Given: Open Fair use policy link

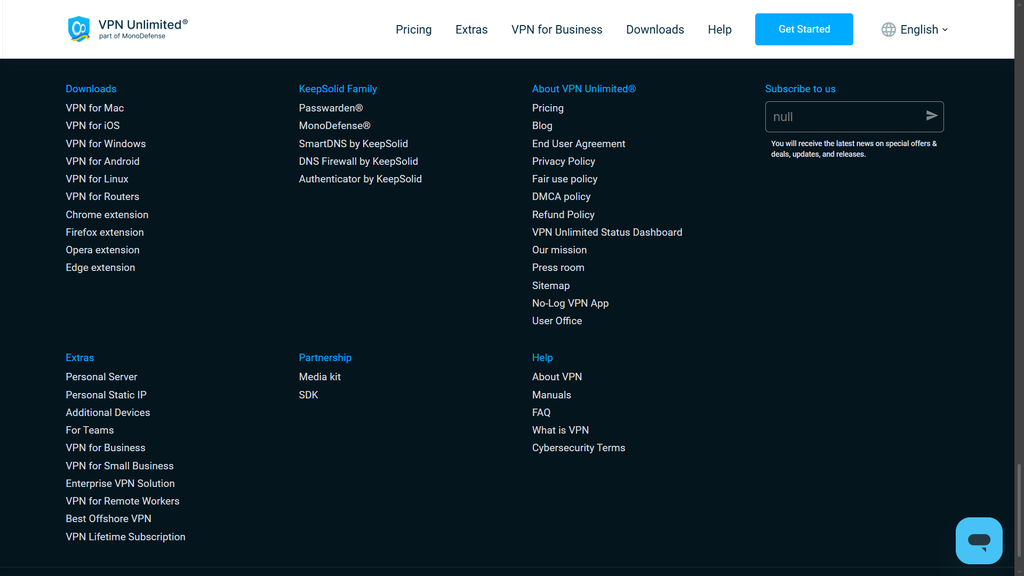Looking at the screenshot, I should point(565,179).
